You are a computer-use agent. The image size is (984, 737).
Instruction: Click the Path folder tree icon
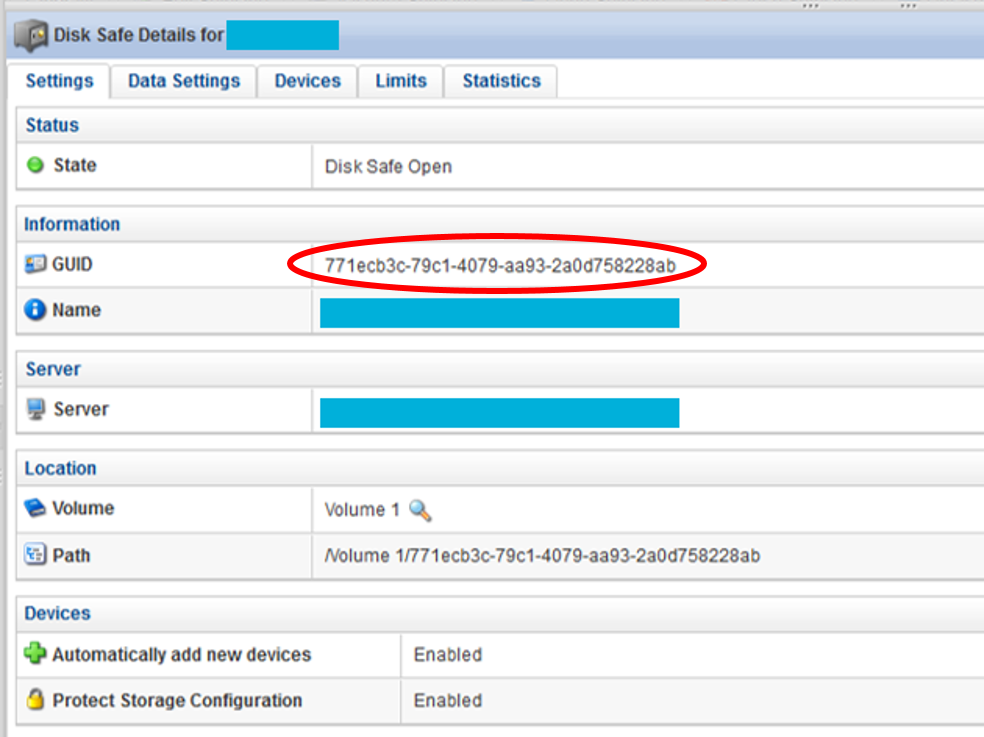[x=35, y=555]
